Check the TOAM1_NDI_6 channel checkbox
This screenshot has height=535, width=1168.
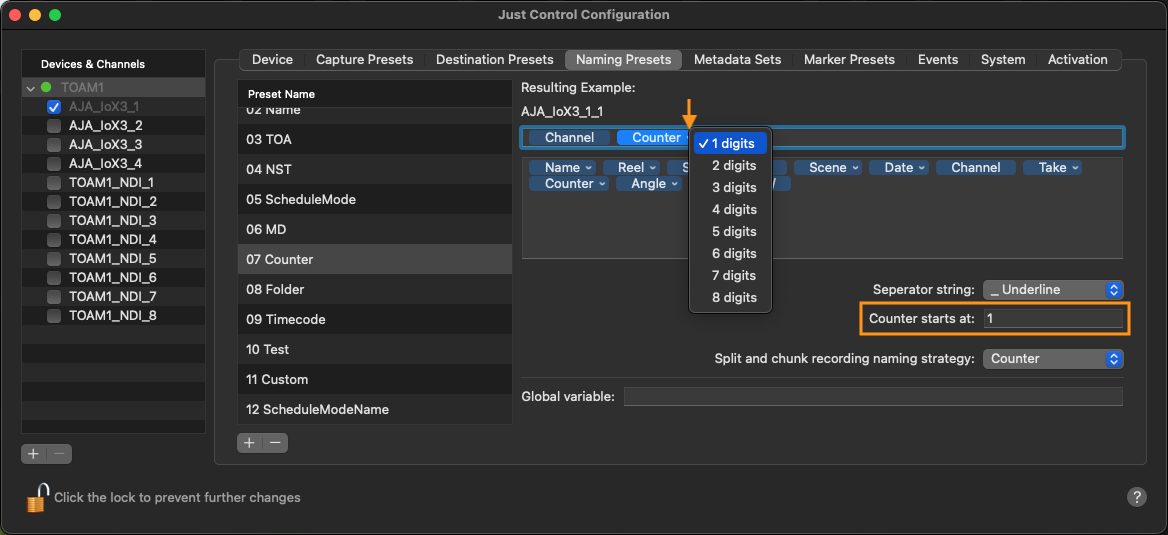tap(54, 278)
